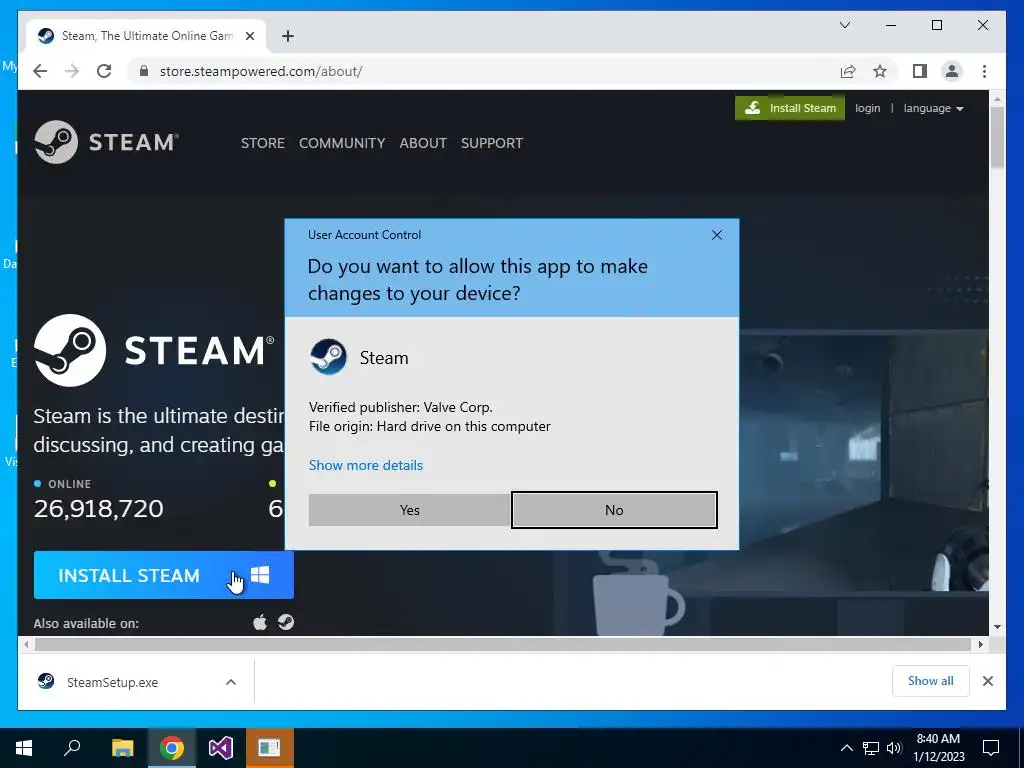
Task: Click the browser forward arrow
Action: point(72,71)
